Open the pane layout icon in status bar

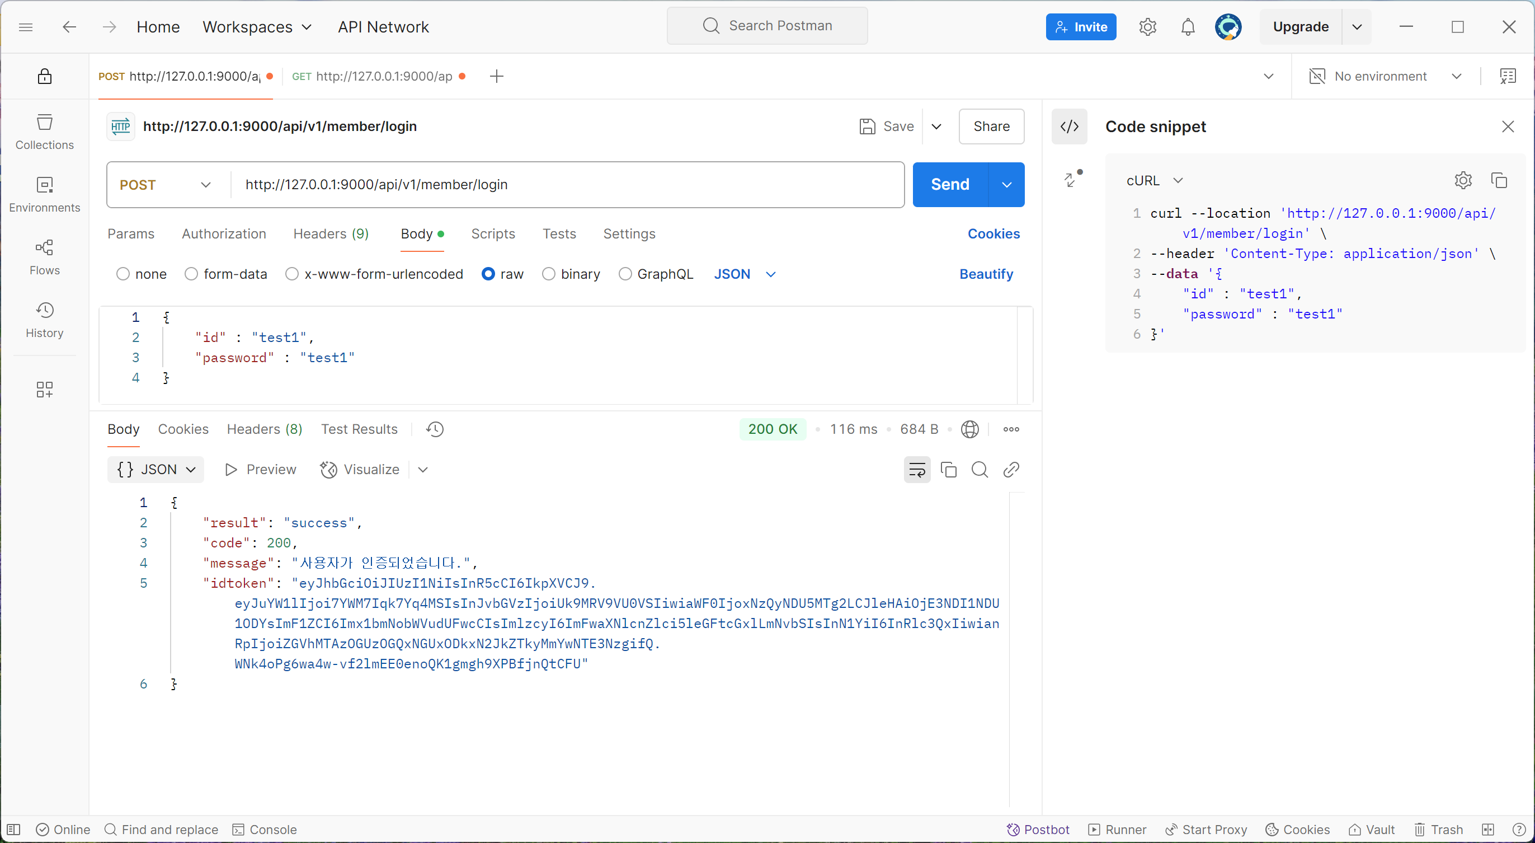(1488, 830)
